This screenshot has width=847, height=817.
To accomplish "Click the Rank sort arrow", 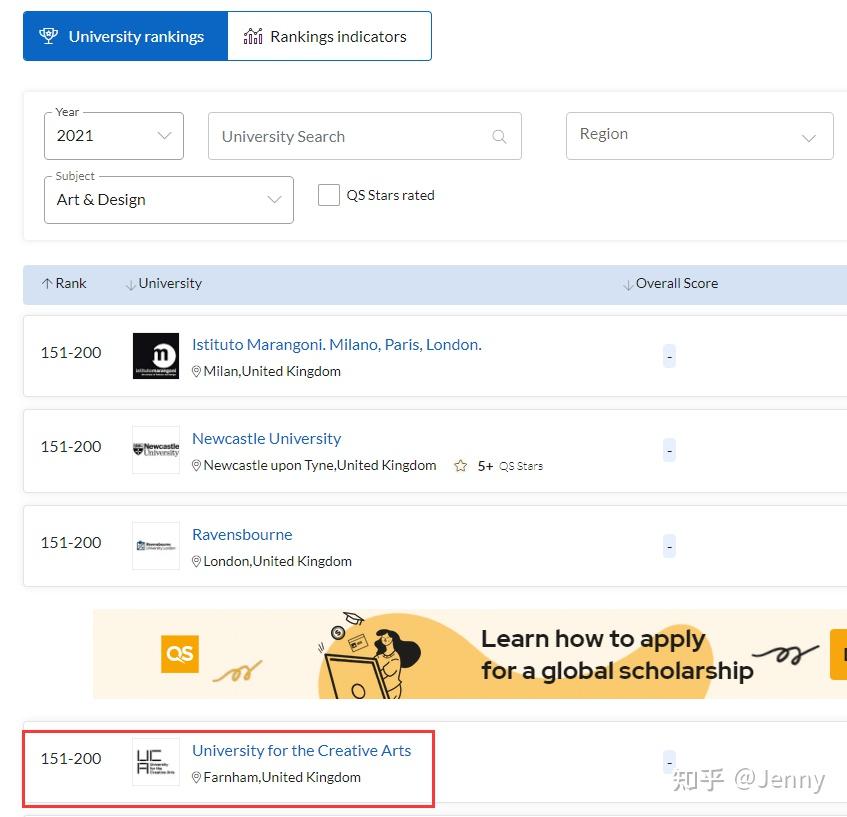I will tap(47, 284).
